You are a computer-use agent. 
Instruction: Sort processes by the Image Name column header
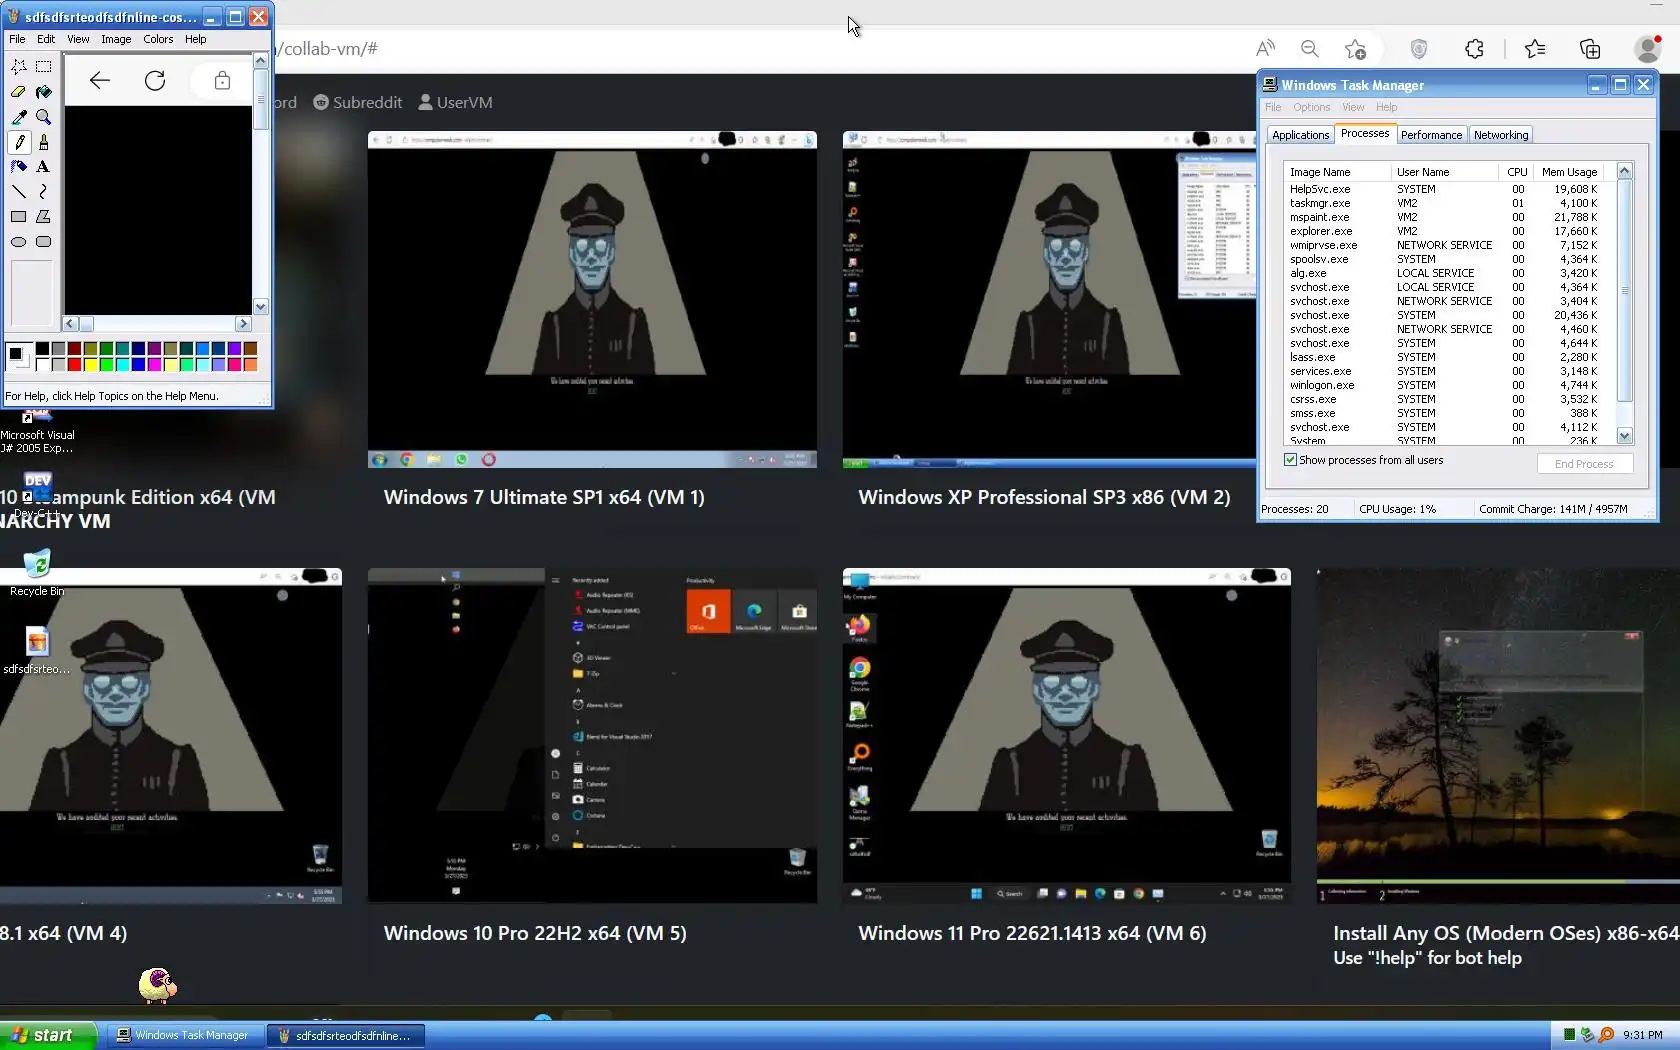(x=1337, y=172)
